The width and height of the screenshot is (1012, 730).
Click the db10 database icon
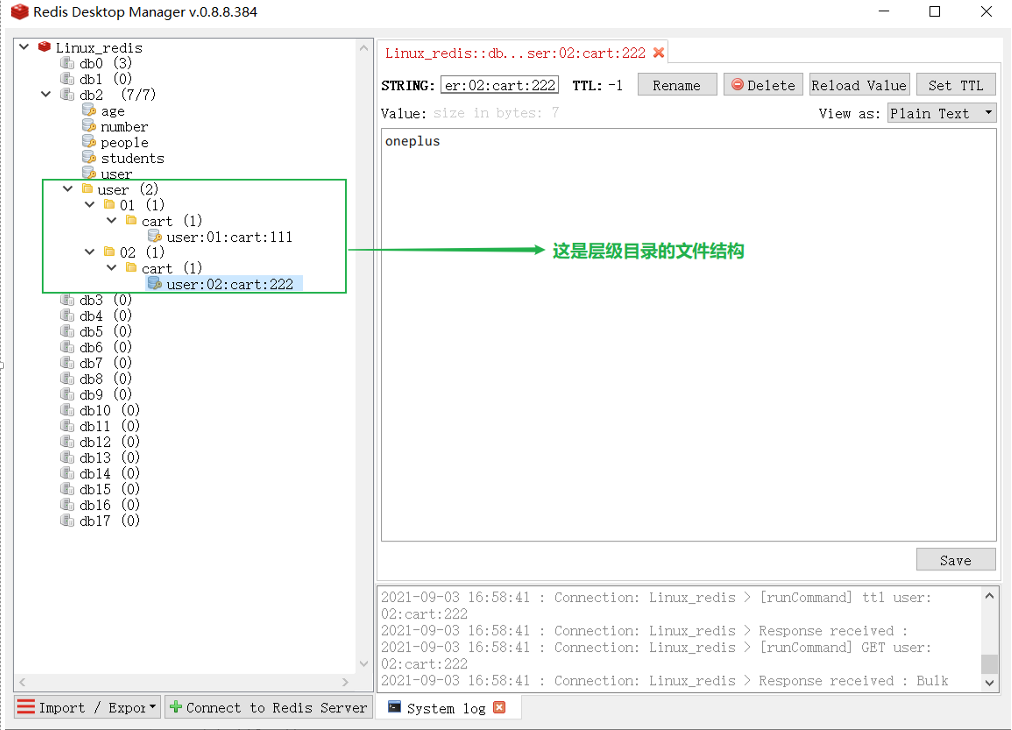pos(66,410)
